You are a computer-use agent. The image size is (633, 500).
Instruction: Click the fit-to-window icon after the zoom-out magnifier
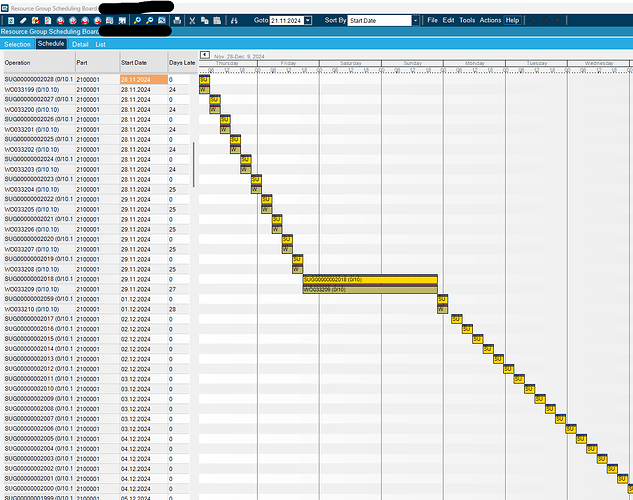click(x=162, y=21)
